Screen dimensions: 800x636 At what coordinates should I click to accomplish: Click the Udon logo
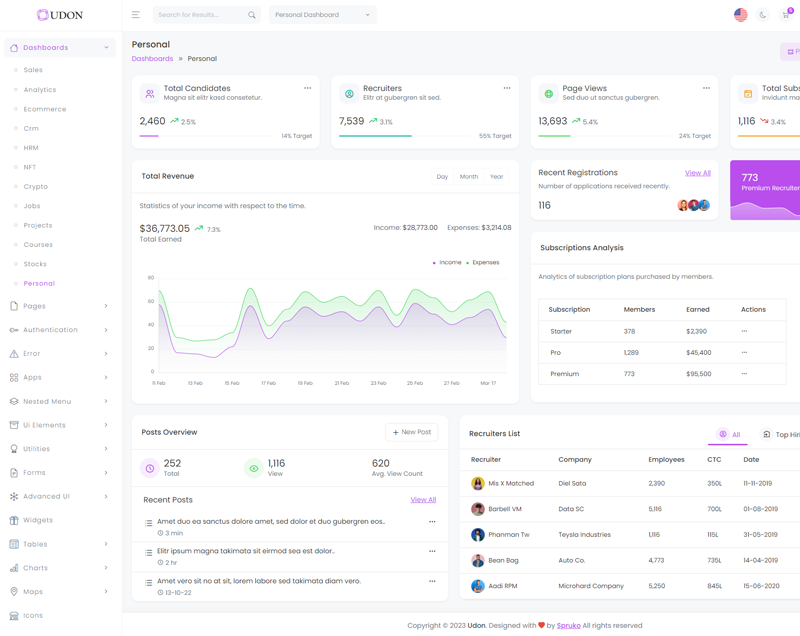(60, 15)
